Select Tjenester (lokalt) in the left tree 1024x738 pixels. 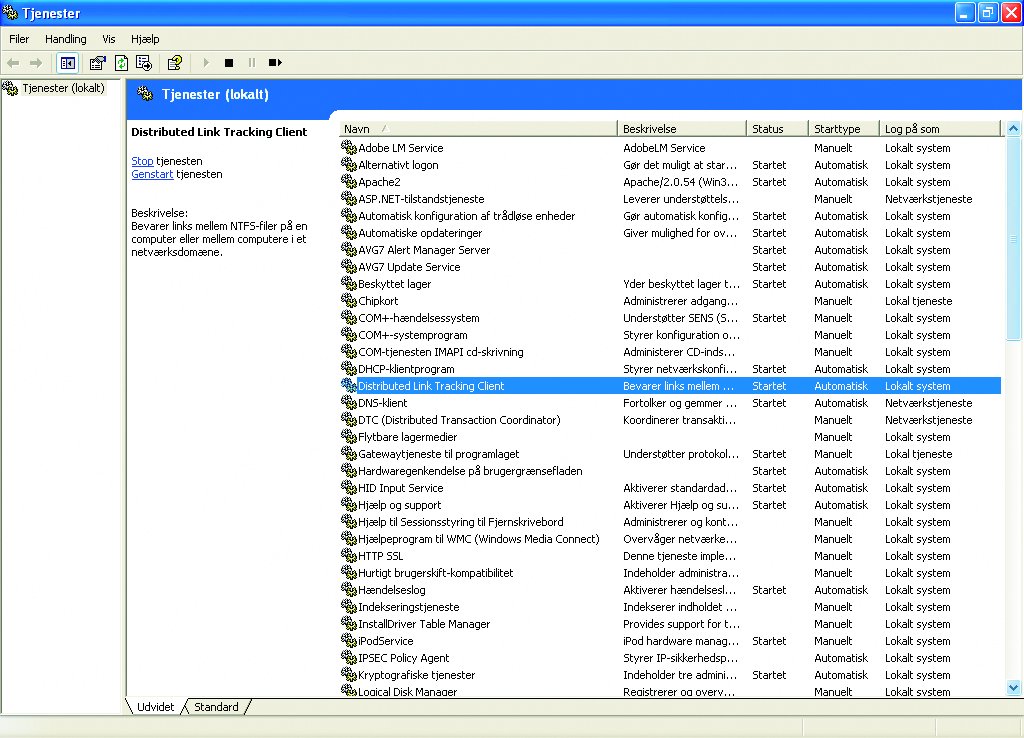[x=63, y=88]
